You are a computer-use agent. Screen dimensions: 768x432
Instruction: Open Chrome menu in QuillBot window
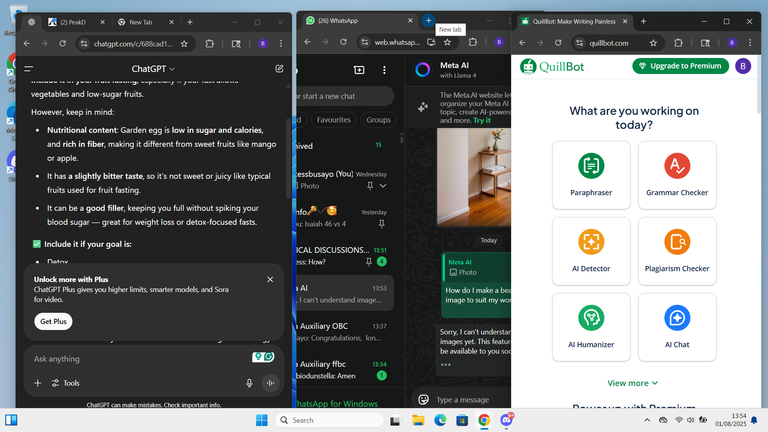(x=750, y=43)
